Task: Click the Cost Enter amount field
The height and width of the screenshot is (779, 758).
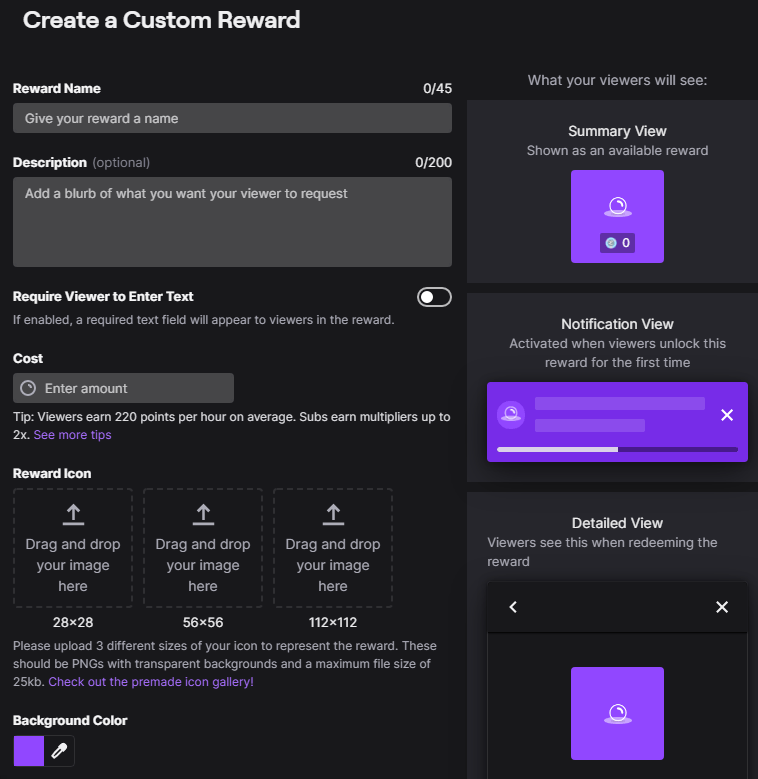Action: coord(123,388)
